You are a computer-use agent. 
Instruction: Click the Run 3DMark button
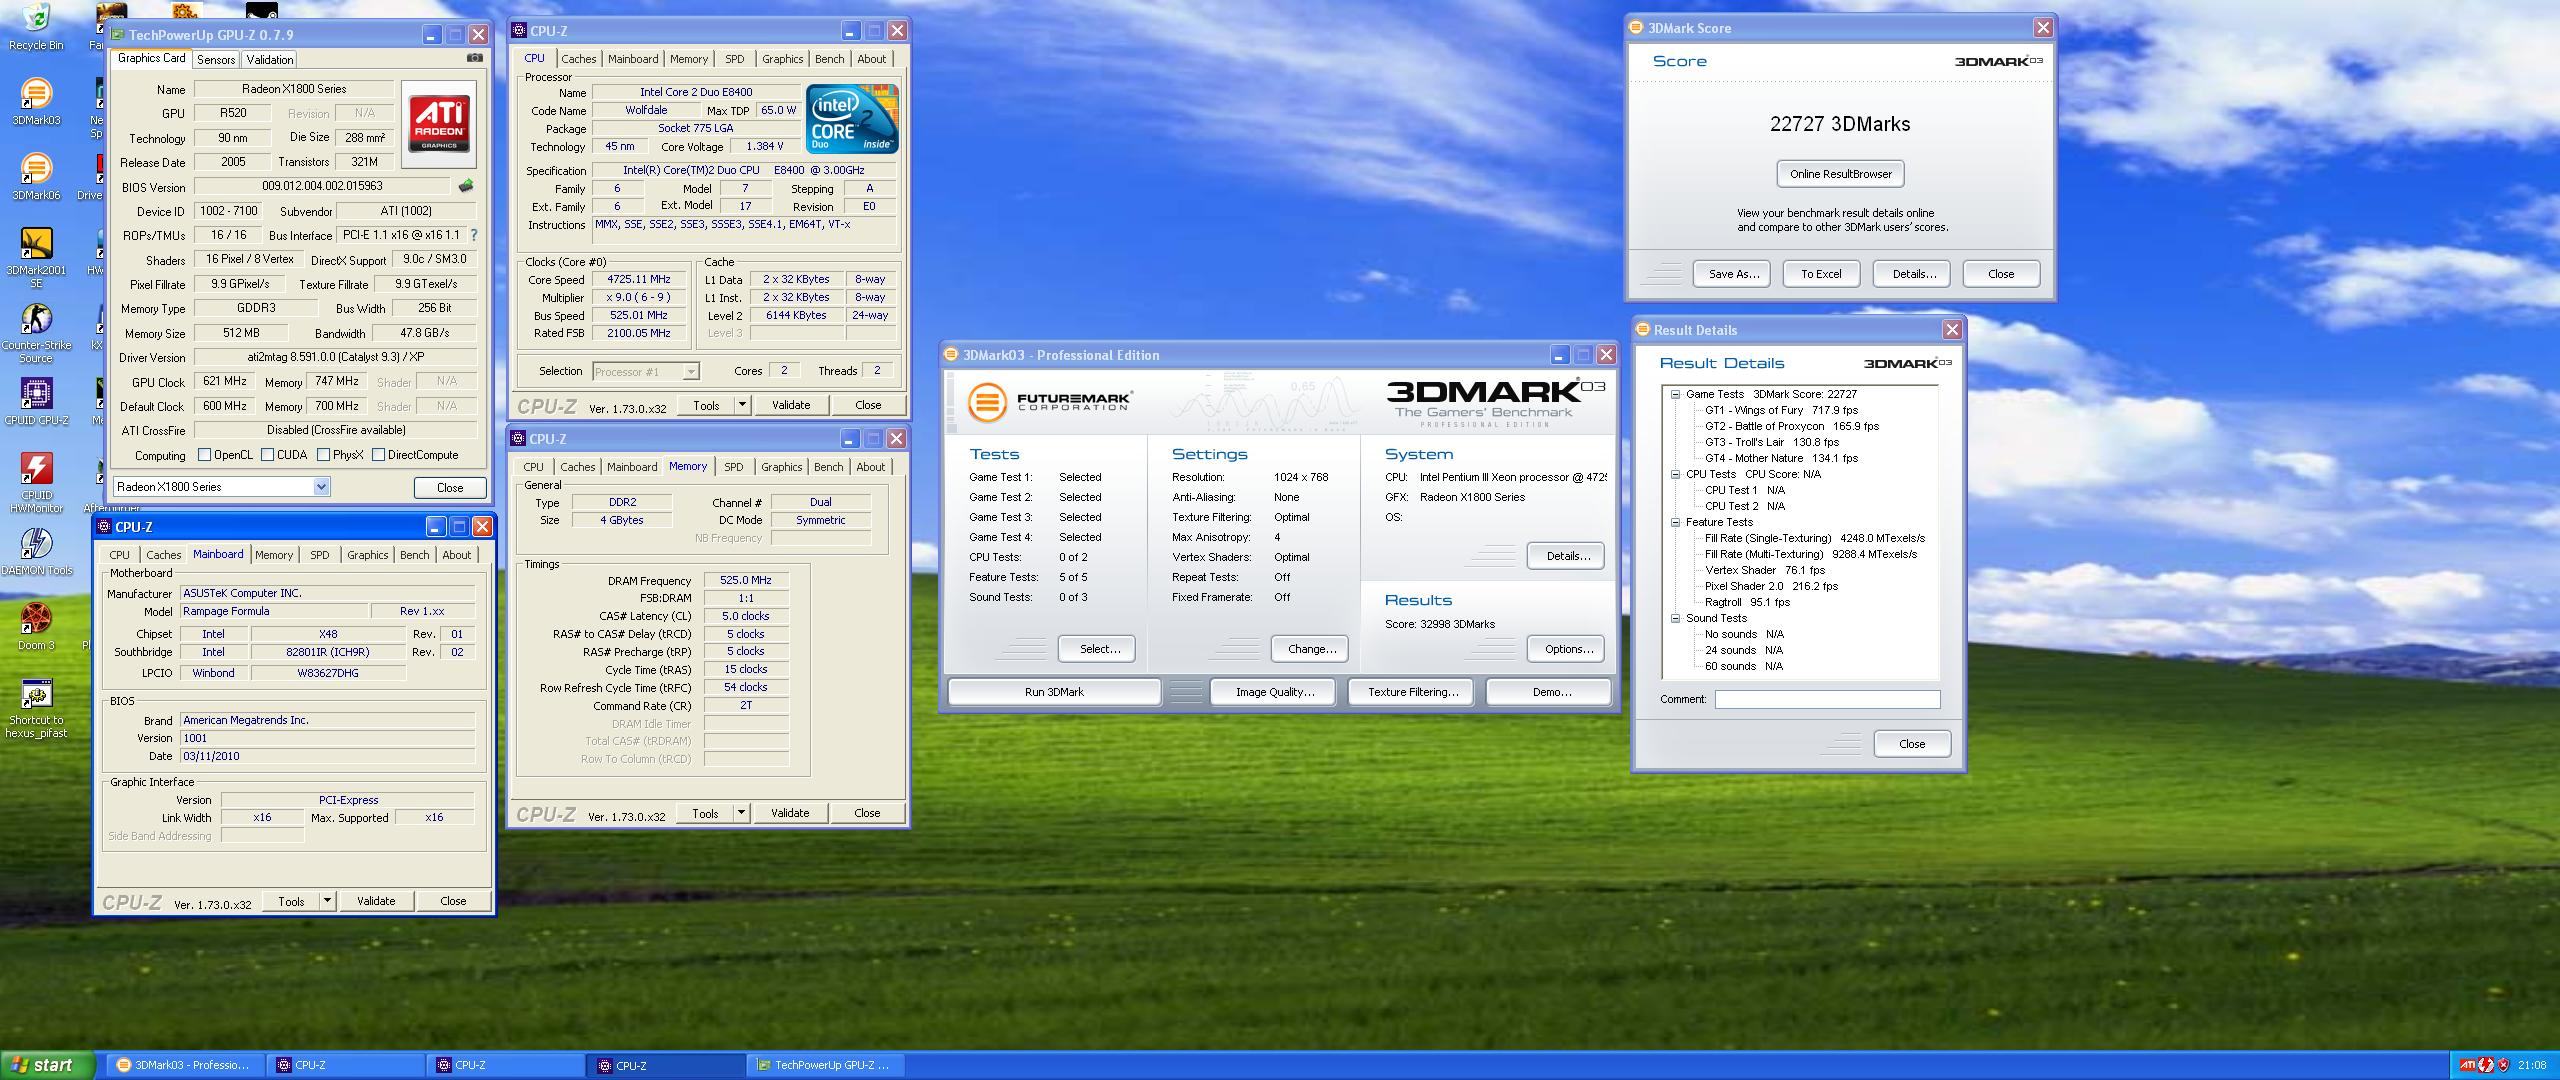click(x=1054, y=692)
